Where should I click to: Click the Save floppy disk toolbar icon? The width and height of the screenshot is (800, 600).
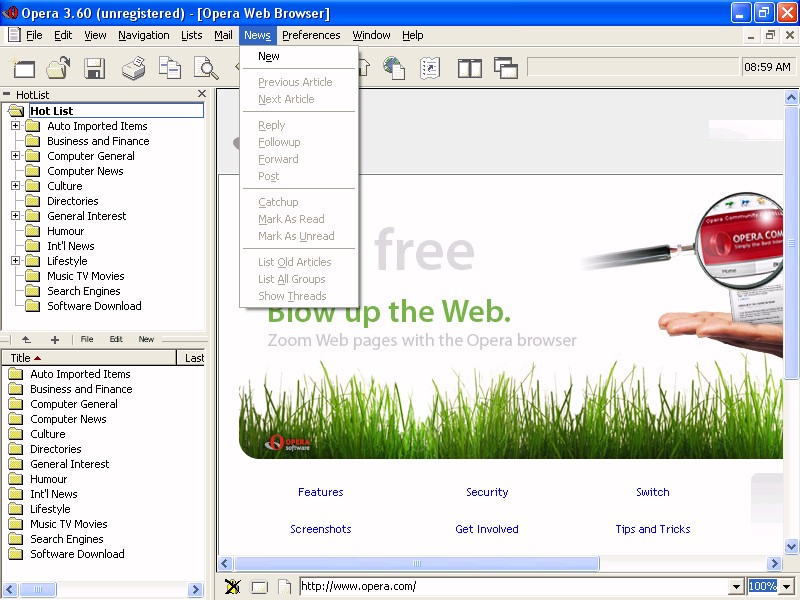click(94, 68)
